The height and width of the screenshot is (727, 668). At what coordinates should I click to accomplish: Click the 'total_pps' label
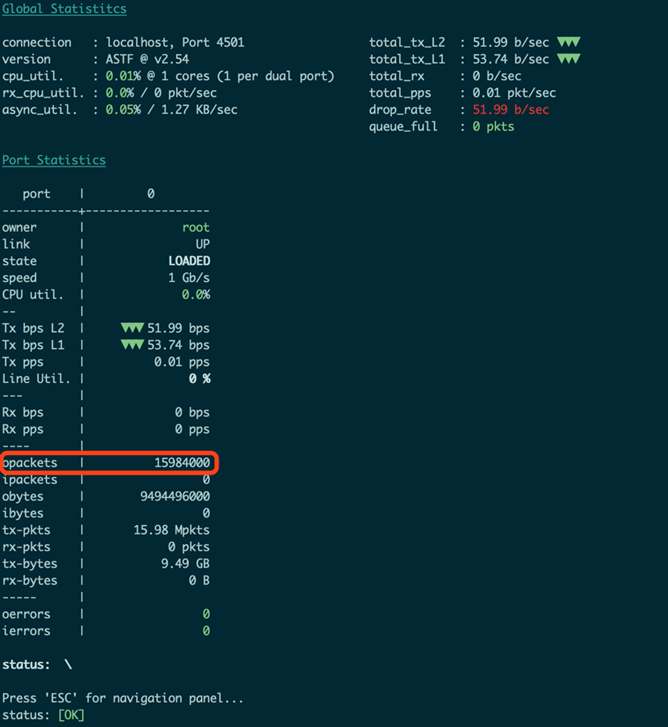(x=400, y=93)
